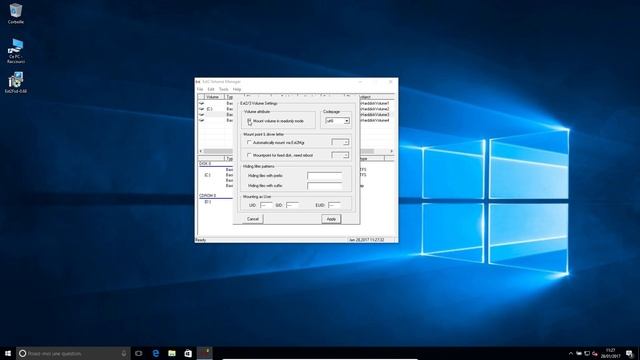This screenshot has height=360, width=640.
Task: Open the Windows Start menu
Action: pos(8,353)
